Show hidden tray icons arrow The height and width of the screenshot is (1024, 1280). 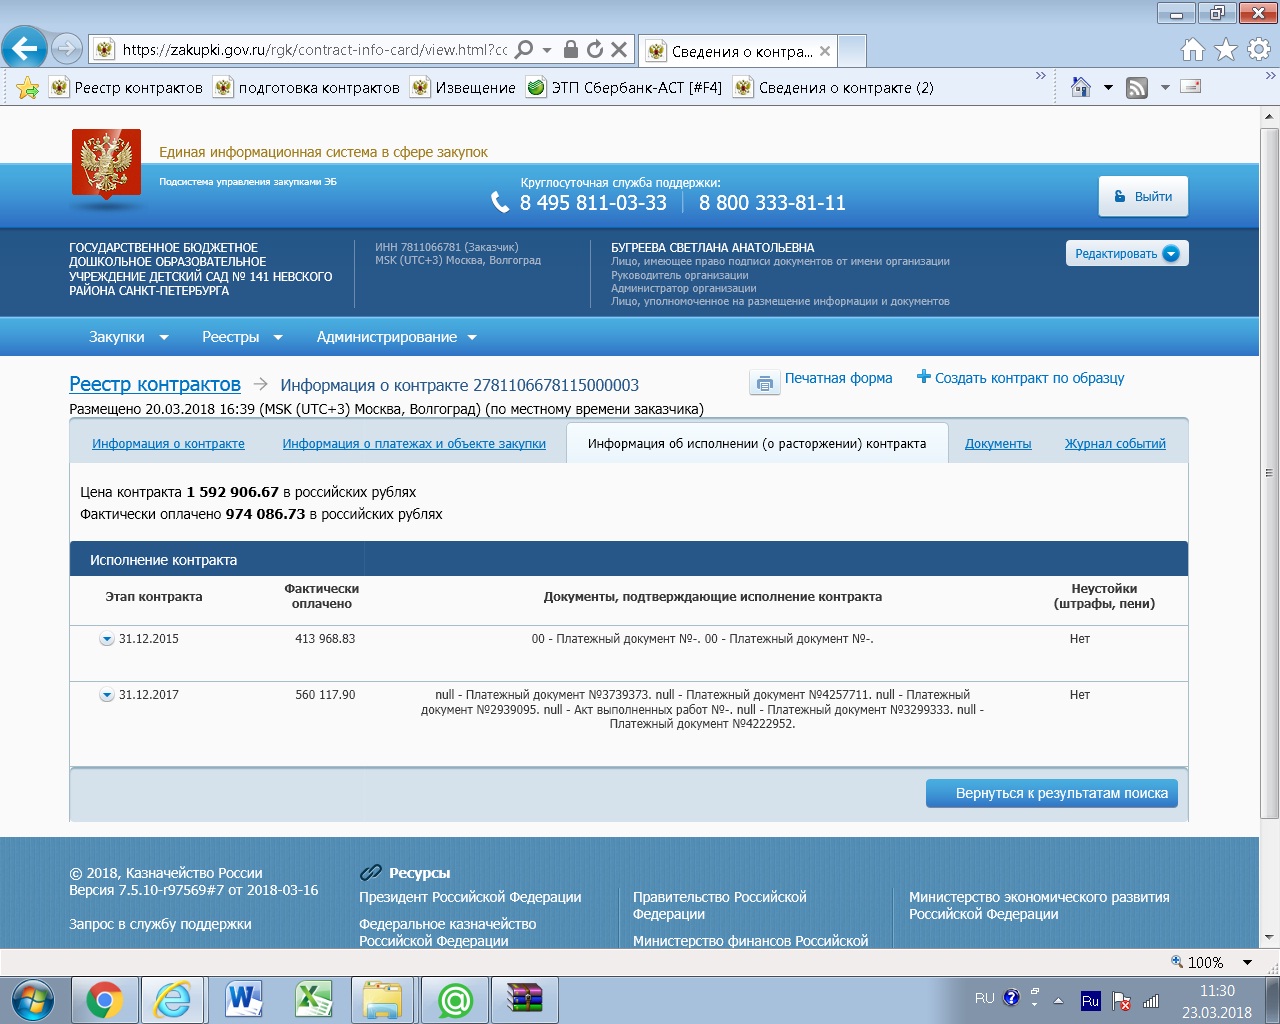(1059, 1000)
